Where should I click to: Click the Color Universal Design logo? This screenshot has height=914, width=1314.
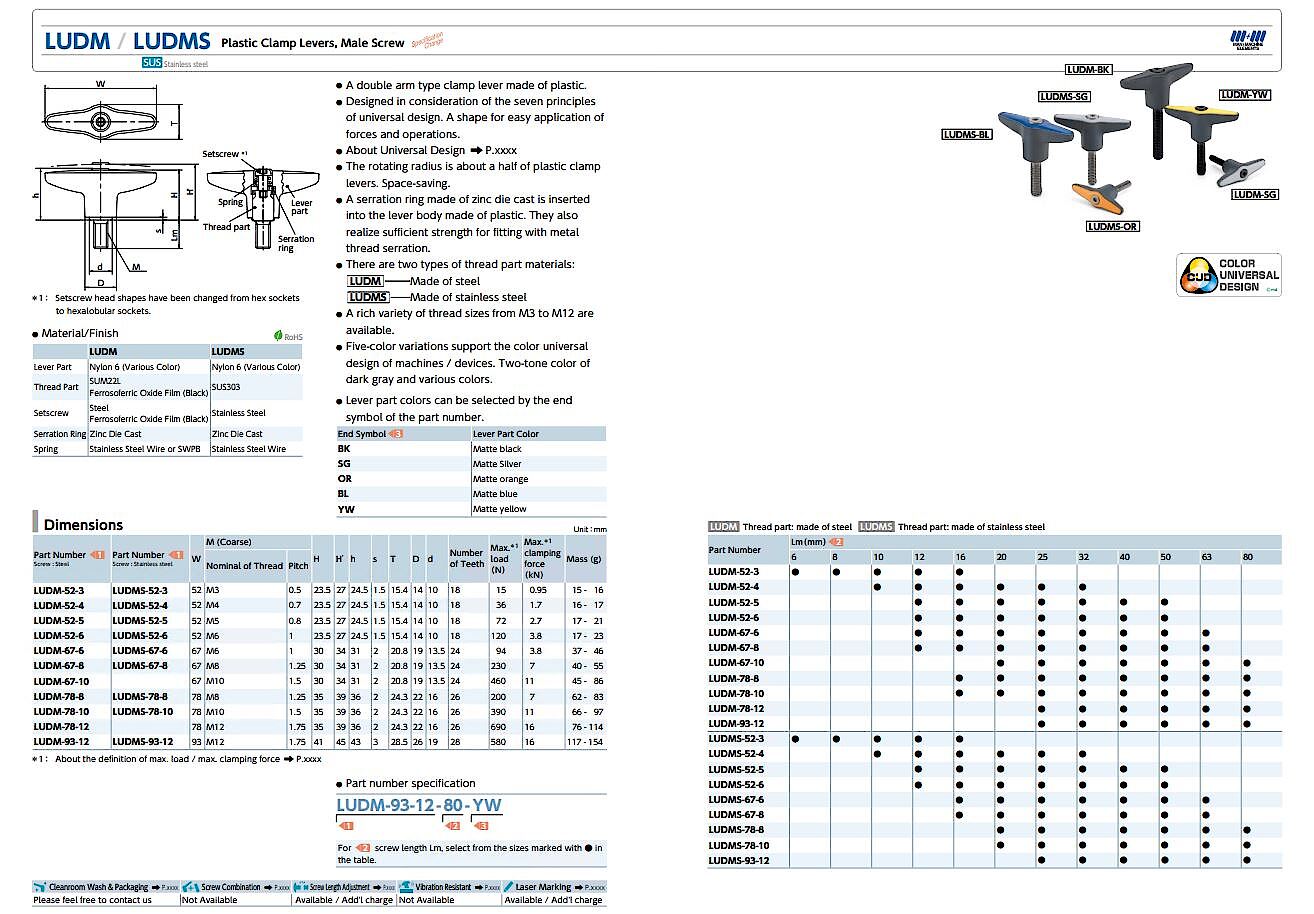(1229, 275)
